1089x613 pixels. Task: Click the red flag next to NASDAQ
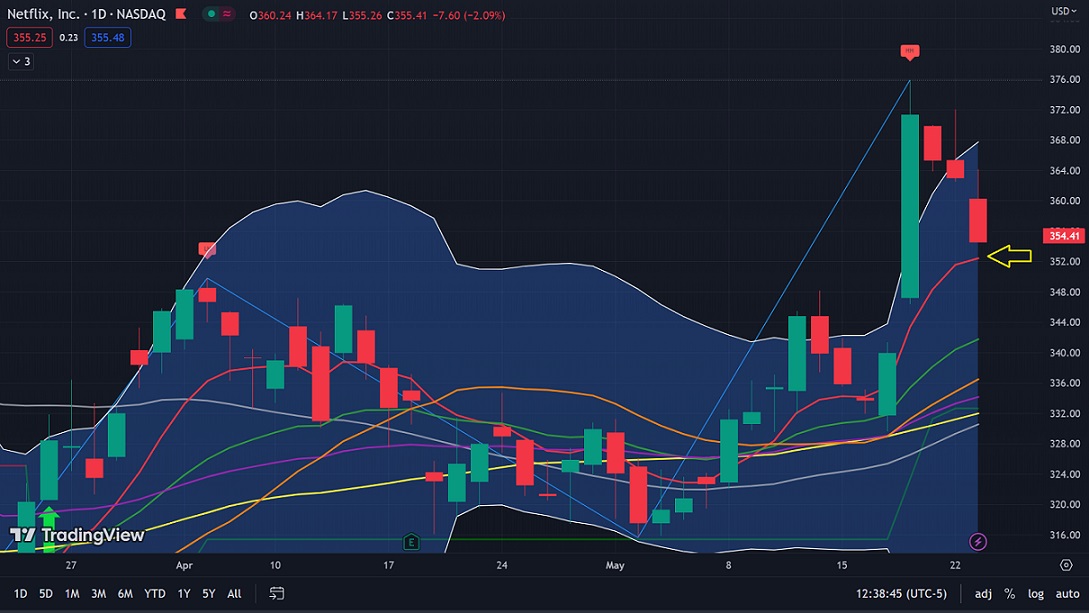(x=181, y=14)
